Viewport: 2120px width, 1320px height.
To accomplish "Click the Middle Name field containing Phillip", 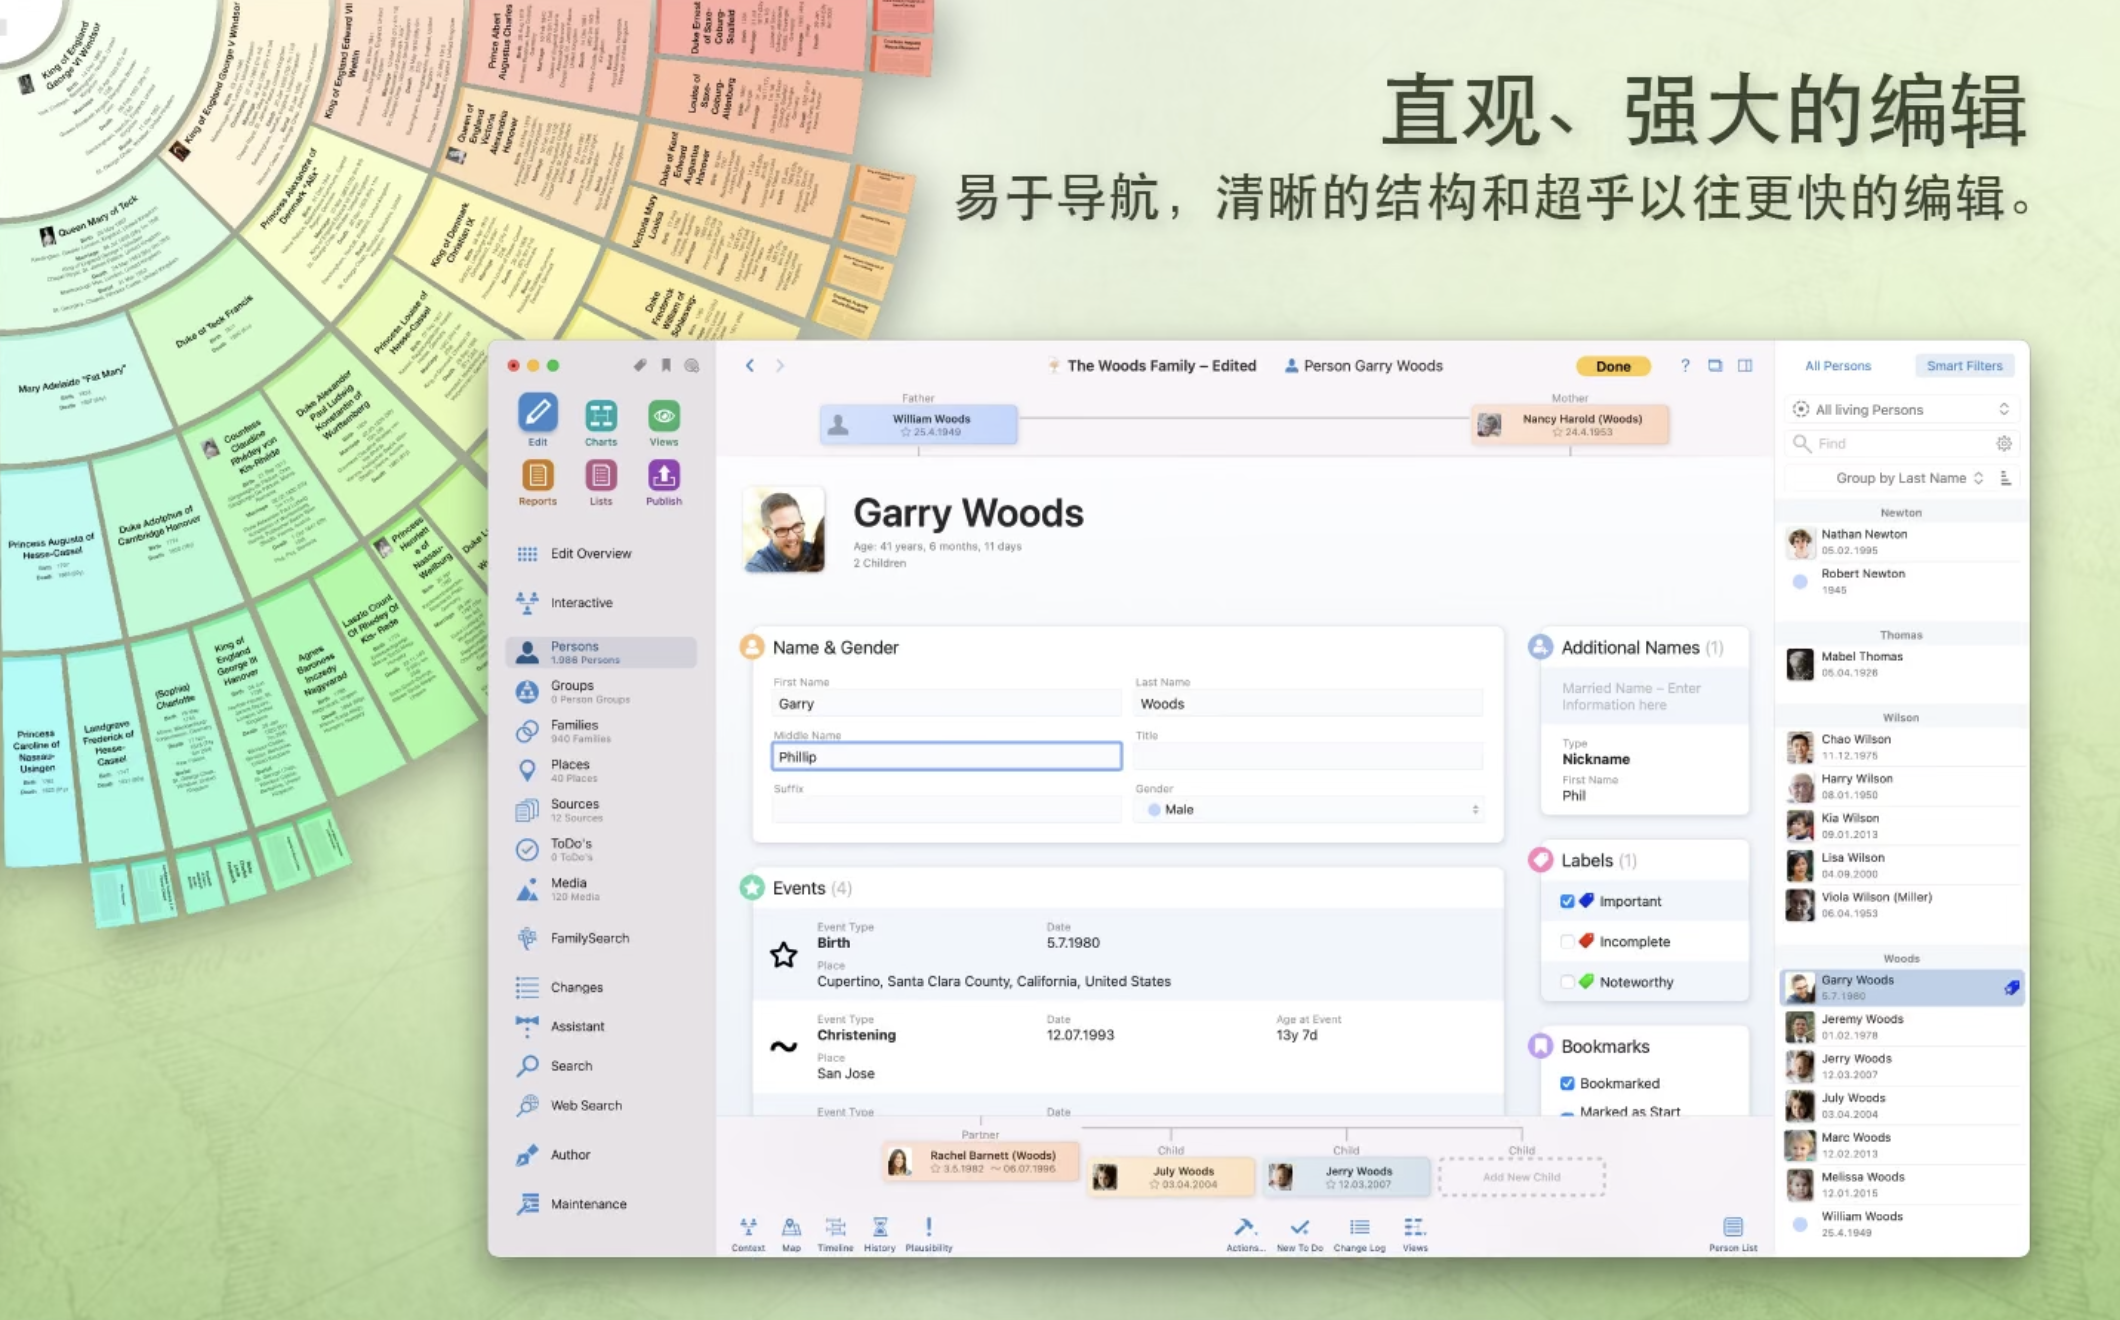I will 946,757.
